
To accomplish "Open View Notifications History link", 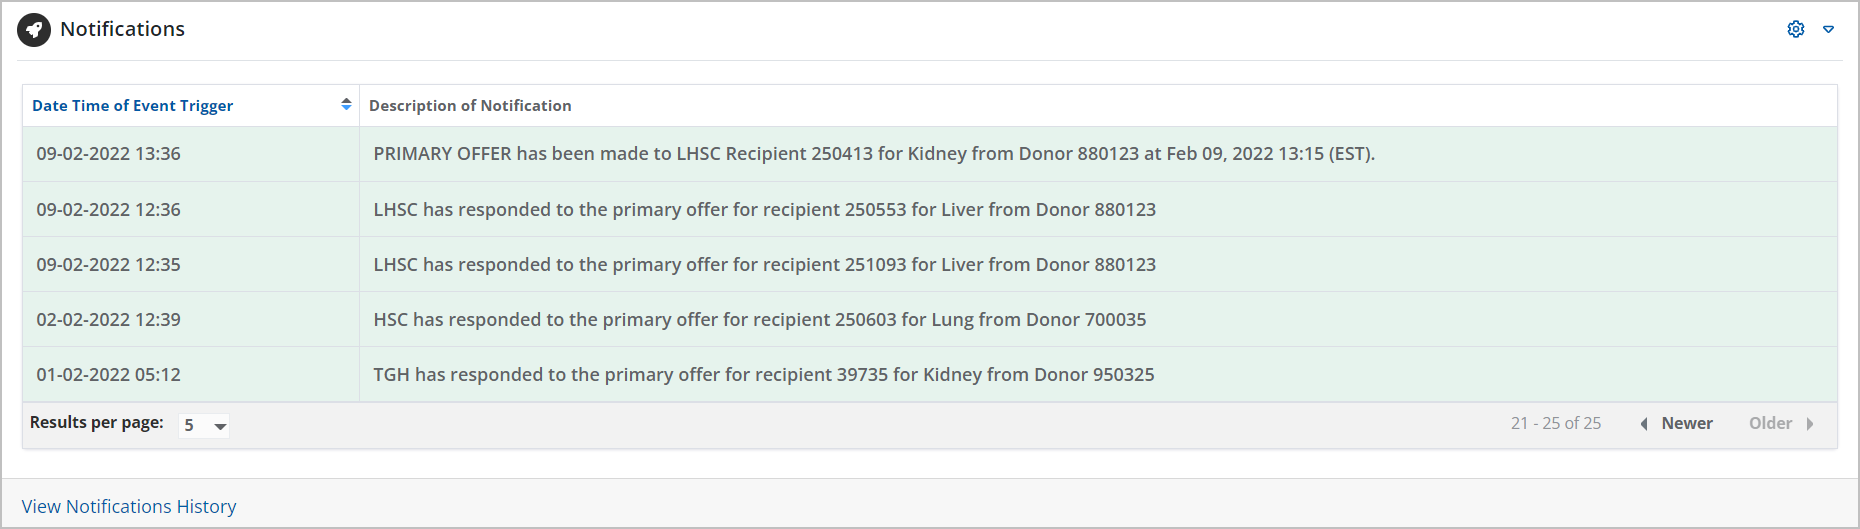I will point(129,507).
